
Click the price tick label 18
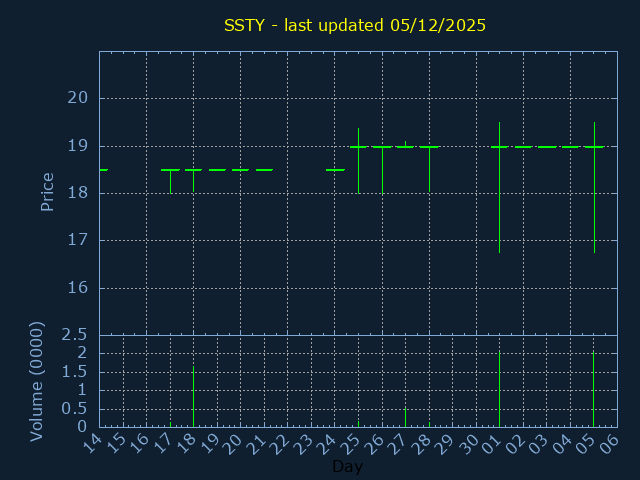78,193
